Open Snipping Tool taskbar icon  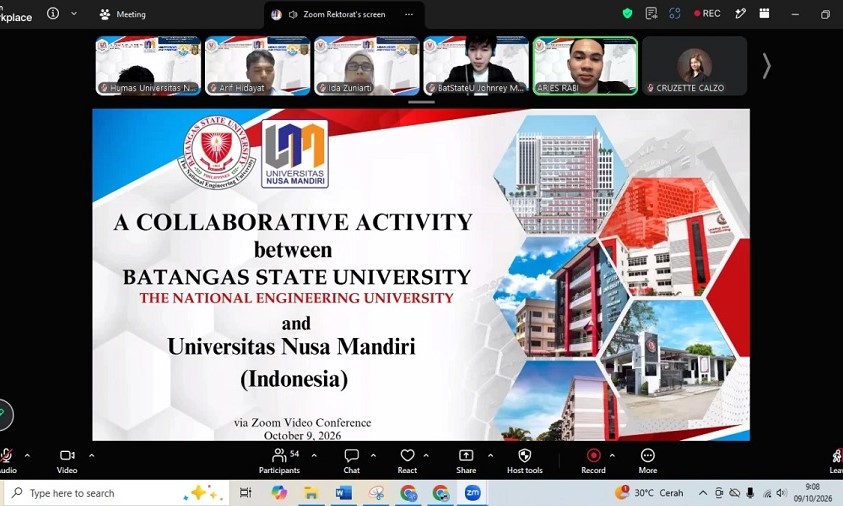click(x=376, y=493)
